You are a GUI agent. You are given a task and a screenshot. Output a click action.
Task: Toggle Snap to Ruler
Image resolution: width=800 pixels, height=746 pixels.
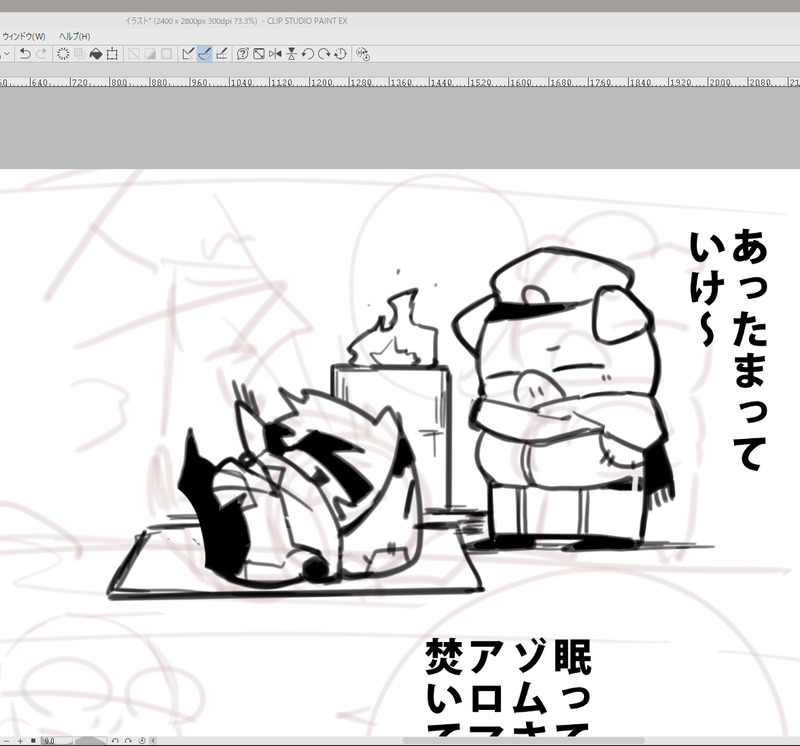188,54
